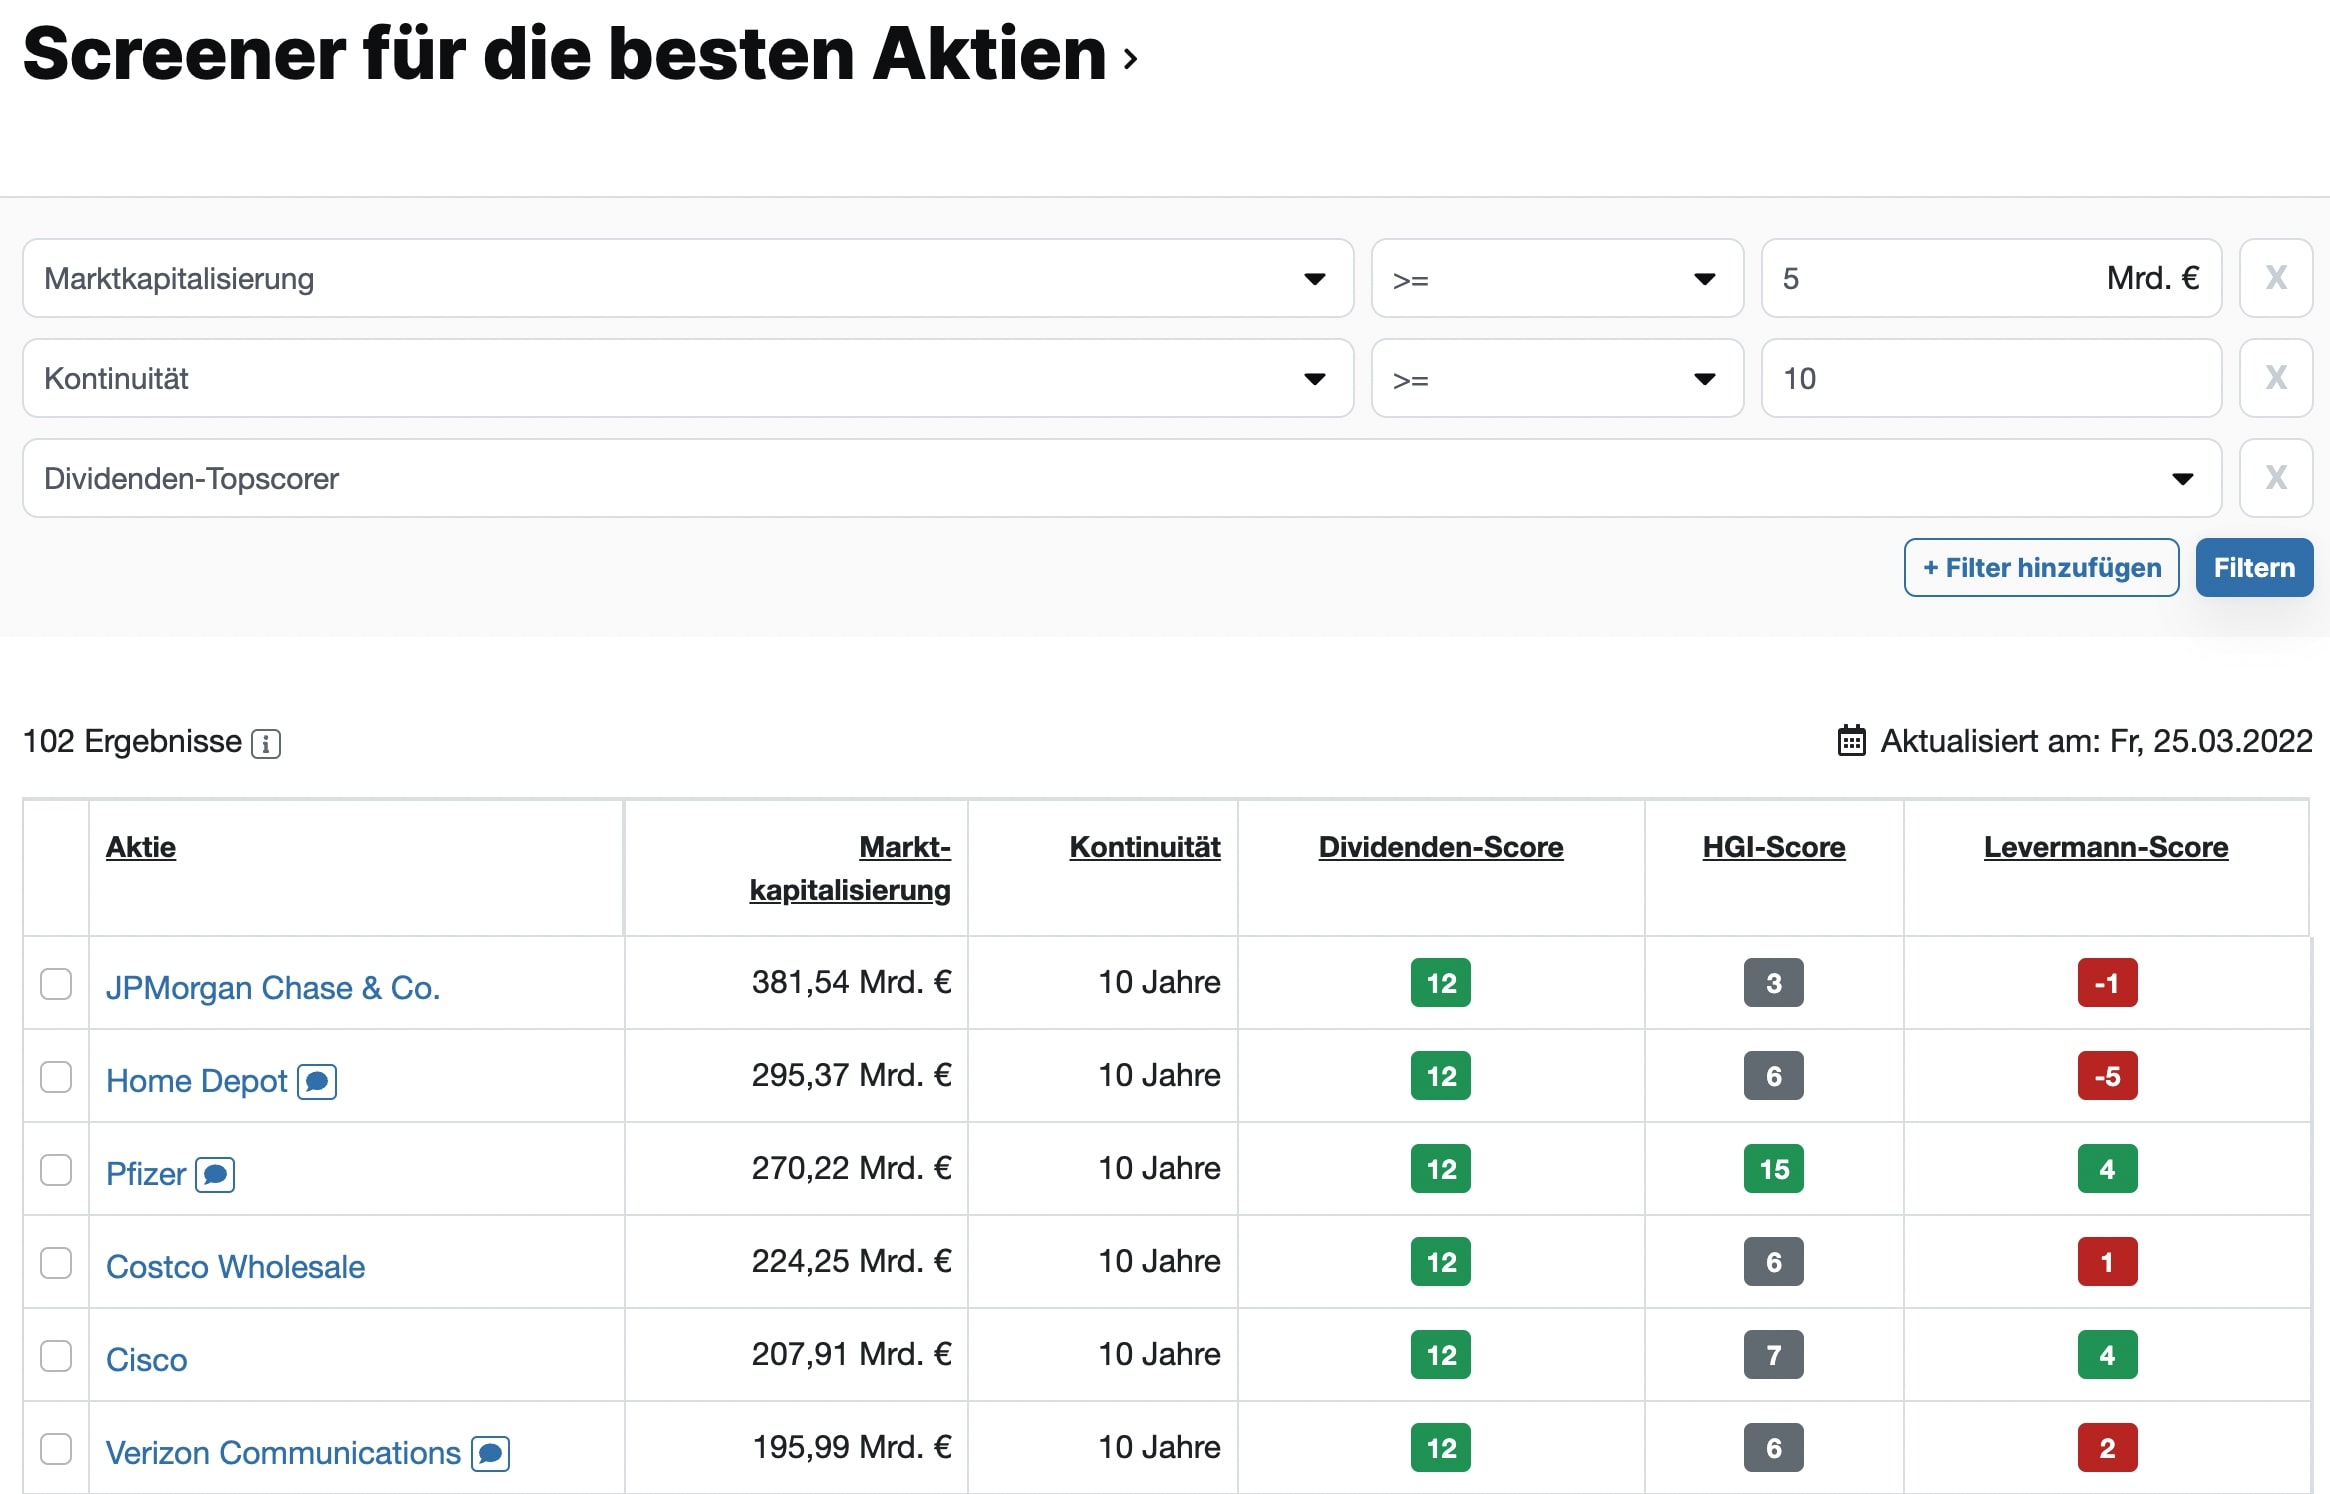The image size is (2330, 1494).
Task: Click Home Depot's red Levermann badge -5
Action: click(2107, 1076)
